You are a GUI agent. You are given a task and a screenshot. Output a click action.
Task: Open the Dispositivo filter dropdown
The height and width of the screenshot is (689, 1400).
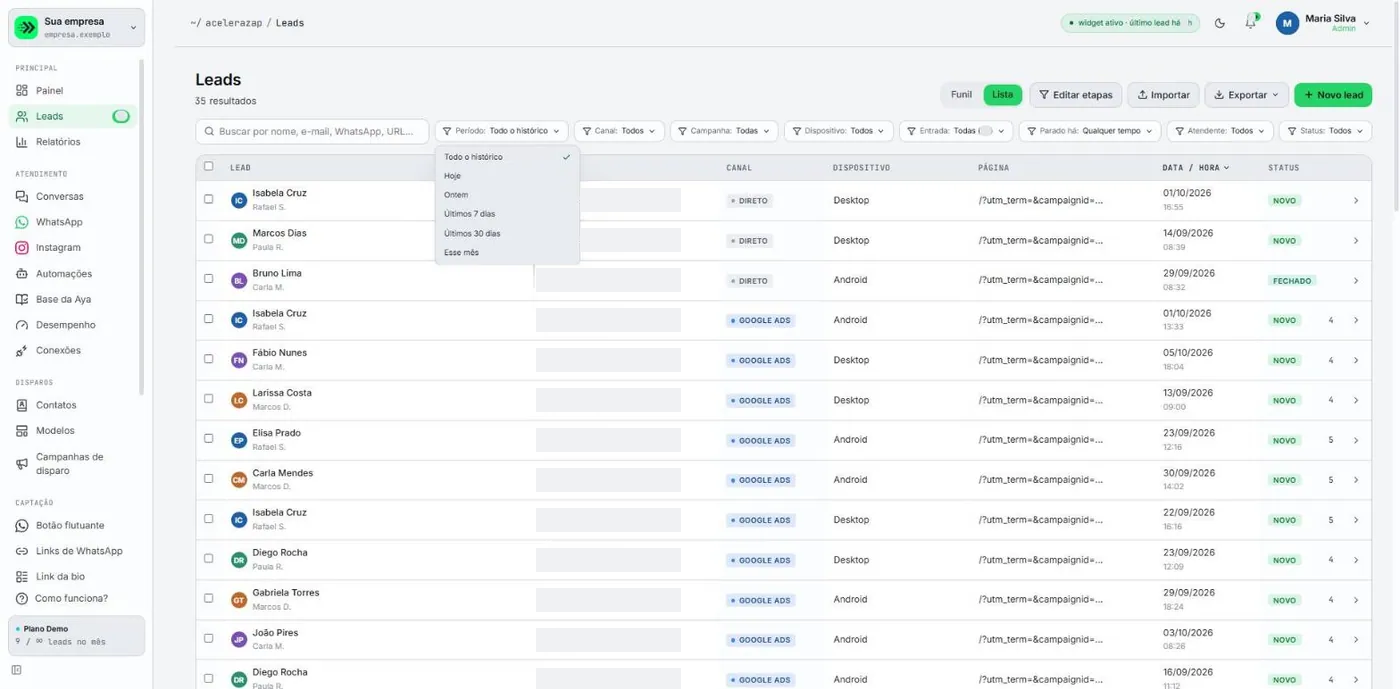pos(838,131)
